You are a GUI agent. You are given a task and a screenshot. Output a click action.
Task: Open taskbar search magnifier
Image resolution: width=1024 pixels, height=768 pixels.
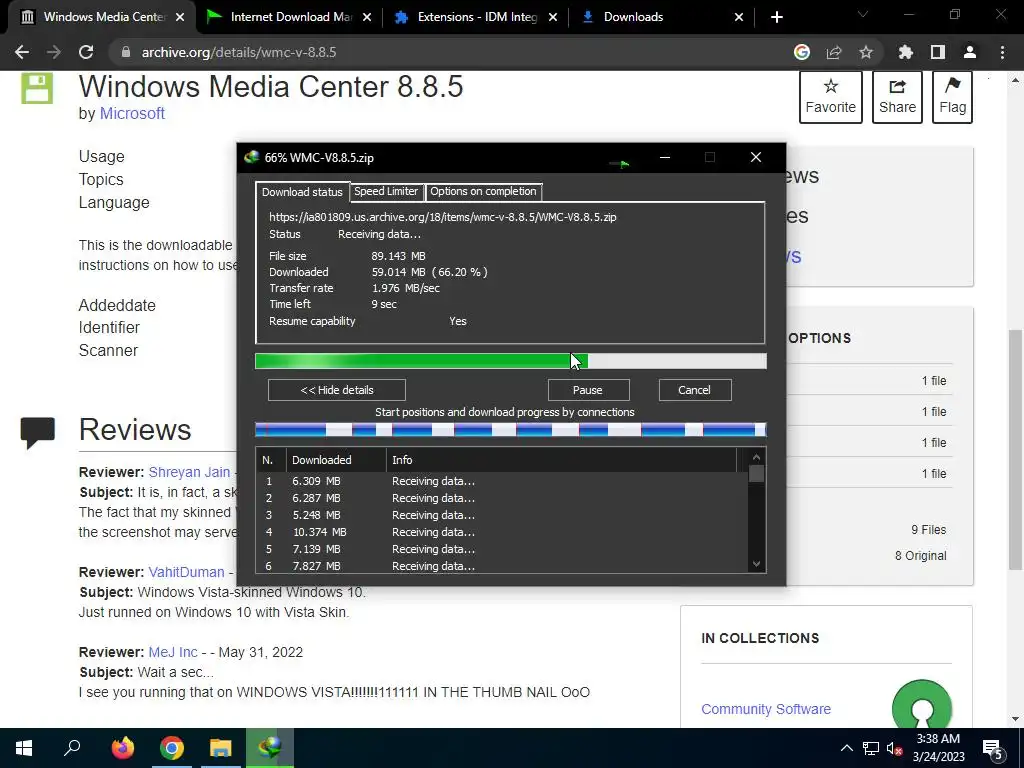coord(72,748)
